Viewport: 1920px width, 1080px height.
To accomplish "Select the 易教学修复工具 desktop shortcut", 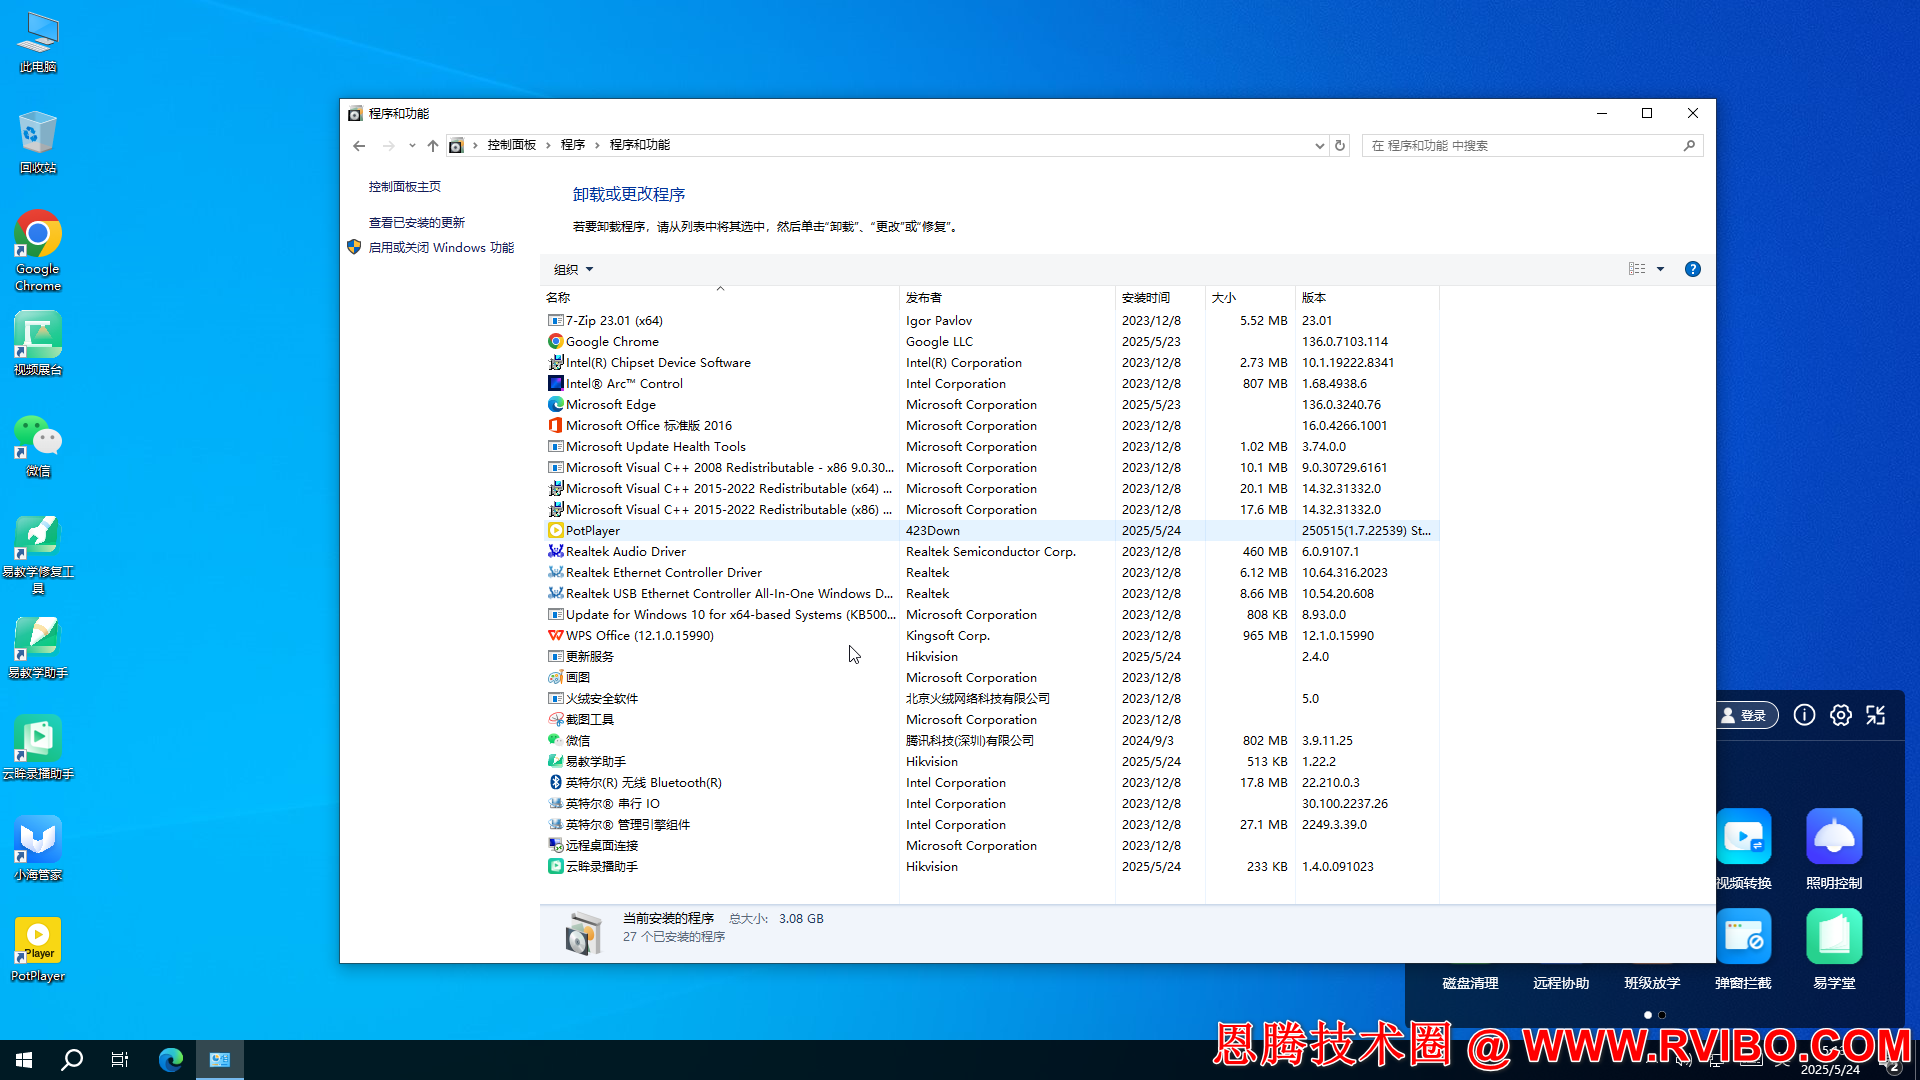I will 38,554.
